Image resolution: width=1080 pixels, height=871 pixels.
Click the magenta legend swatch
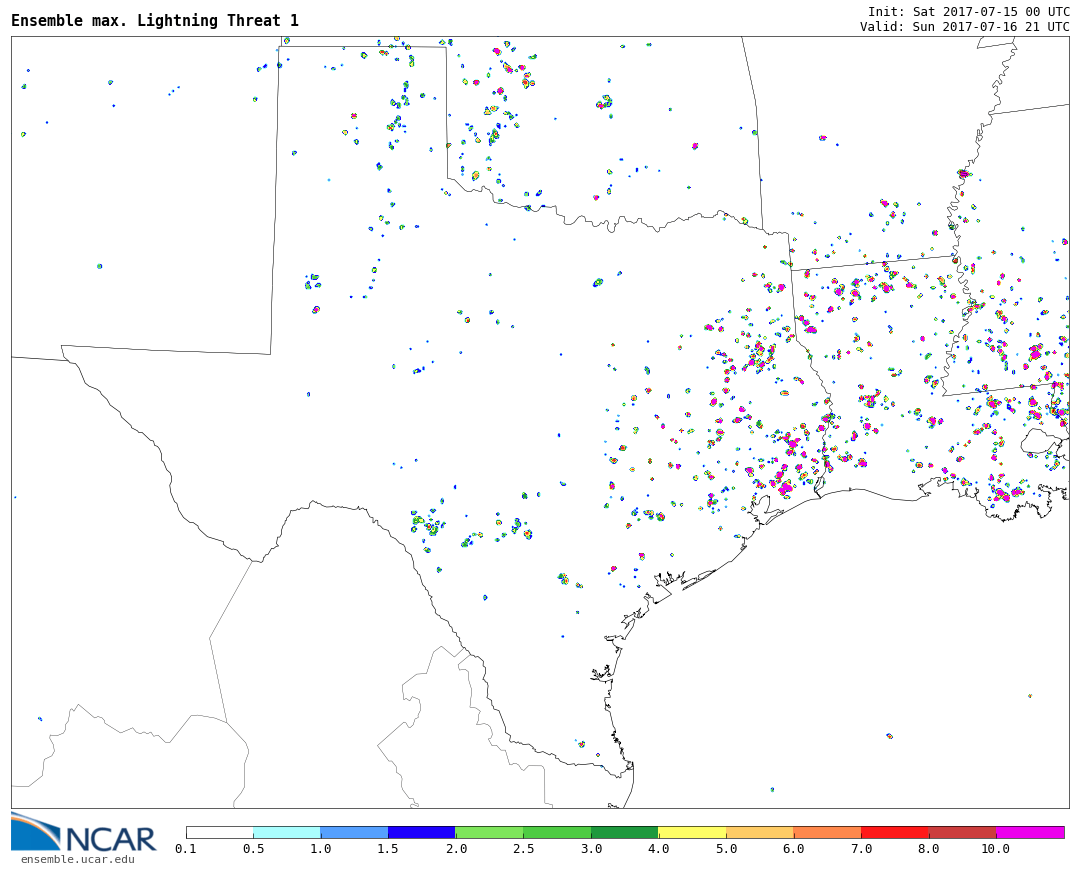pyautogui.click(x=1030, y=832)
